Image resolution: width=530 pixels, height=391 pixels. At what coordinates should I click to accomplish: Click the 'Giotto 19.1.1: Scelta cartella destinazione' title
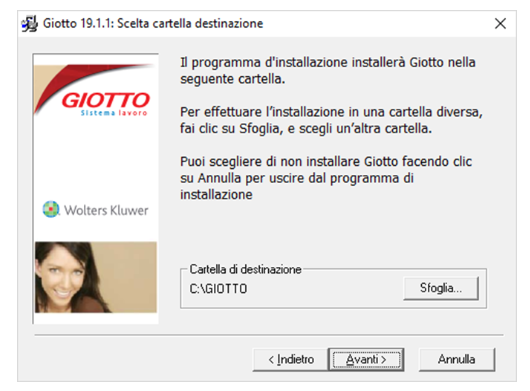[153, 24]
